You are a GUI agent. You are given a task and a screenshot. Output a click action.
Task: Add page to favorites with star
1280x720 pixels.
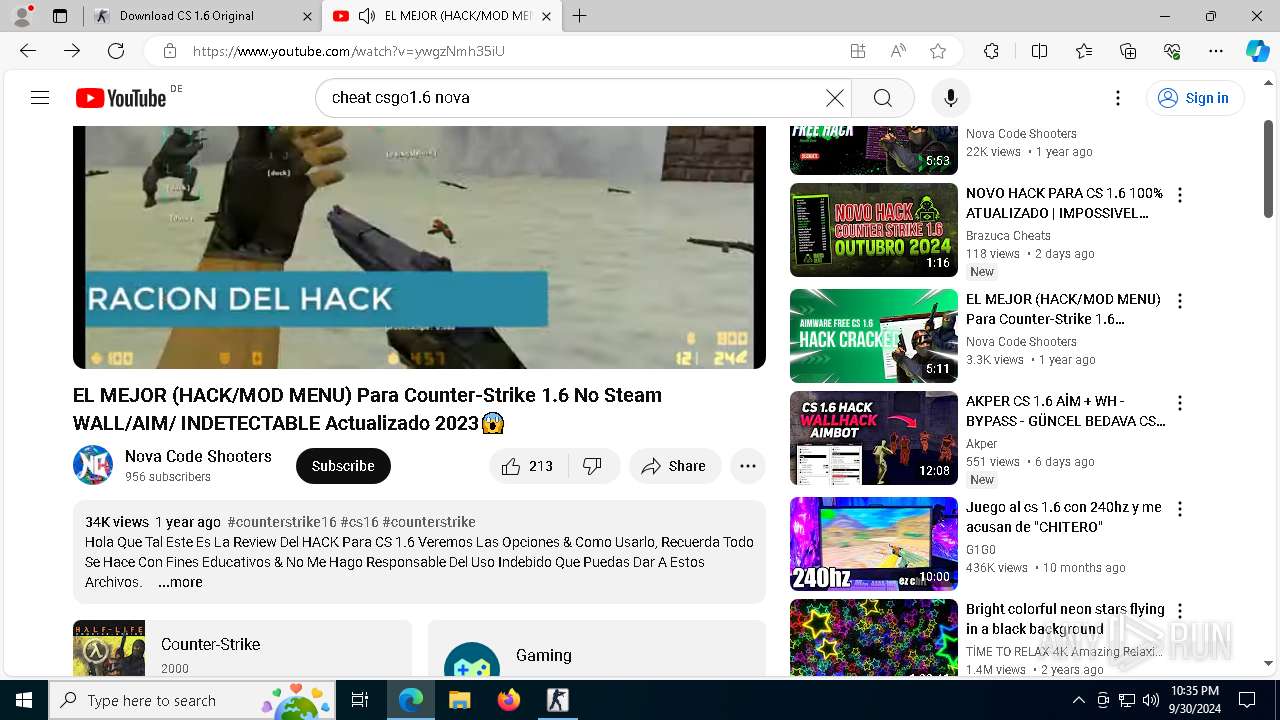tap(938, 51)
